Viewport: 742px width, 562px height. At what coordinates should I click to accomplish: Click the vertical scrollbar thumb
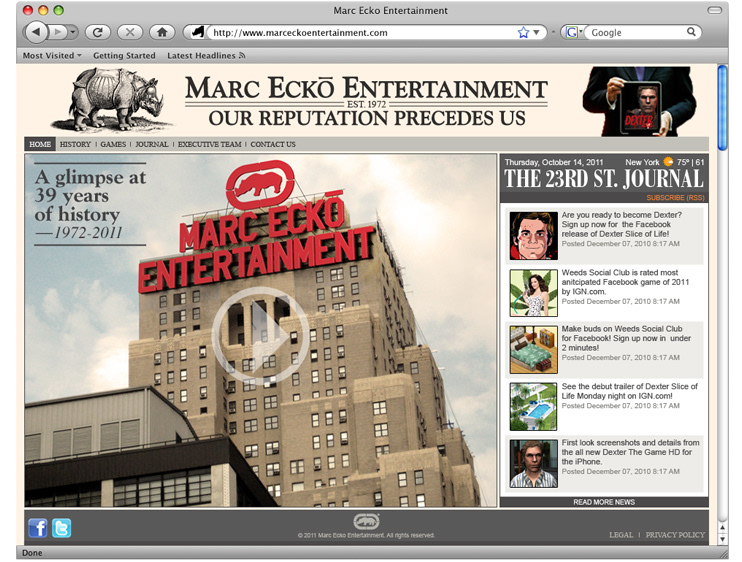point(722,108)
